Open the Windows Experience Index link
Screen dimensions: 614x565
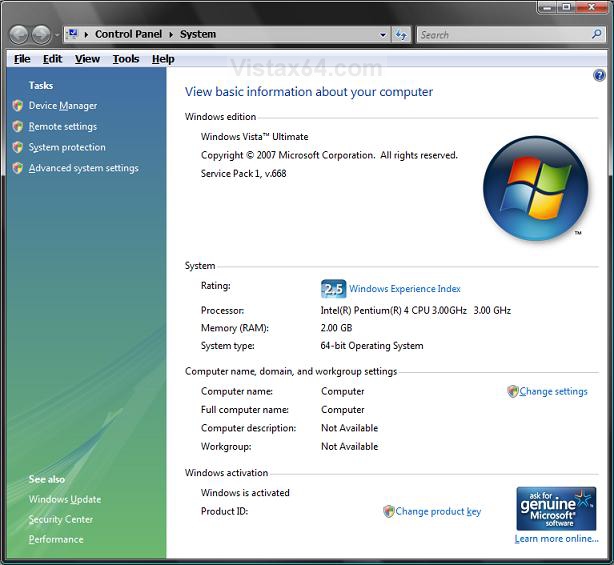[x=405, y=289]
